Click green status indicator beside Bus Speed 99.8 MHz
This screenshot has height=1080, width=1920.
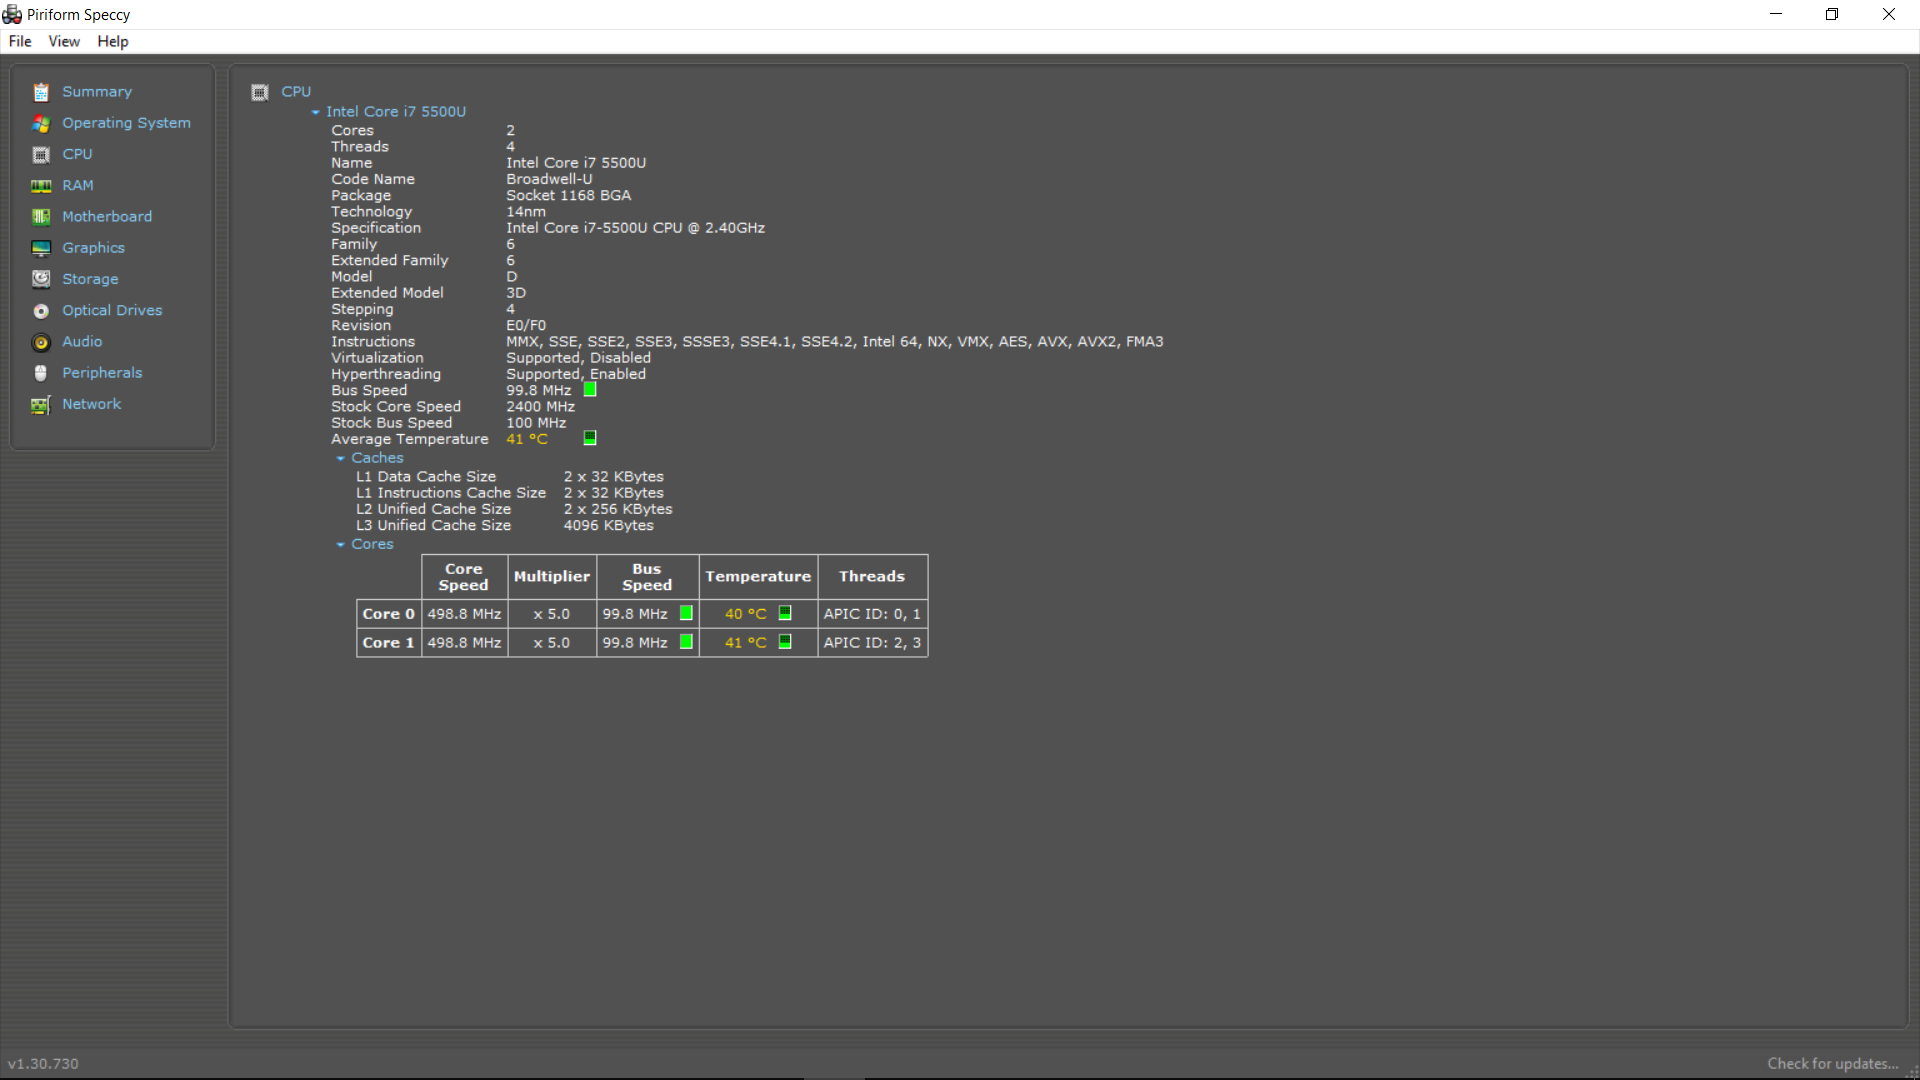click(x=590, y=390)
